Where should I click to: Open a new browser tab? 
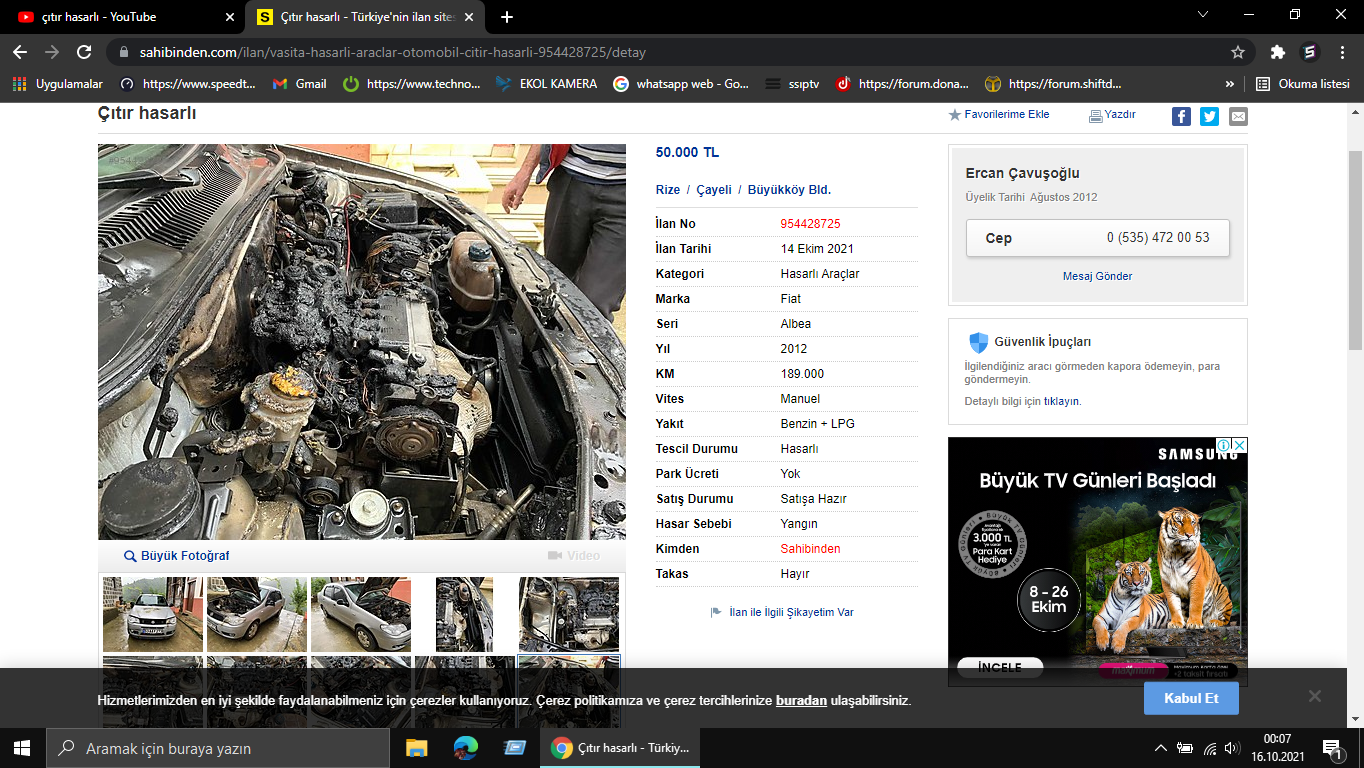507,17
